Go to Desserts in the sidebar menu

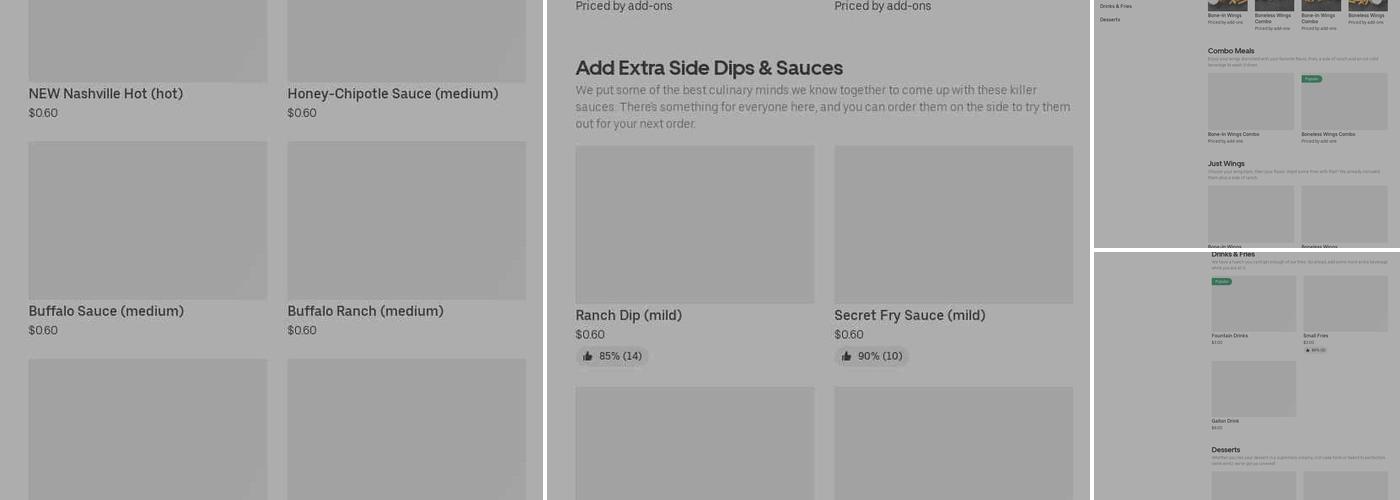click(x=1110, y=19)
